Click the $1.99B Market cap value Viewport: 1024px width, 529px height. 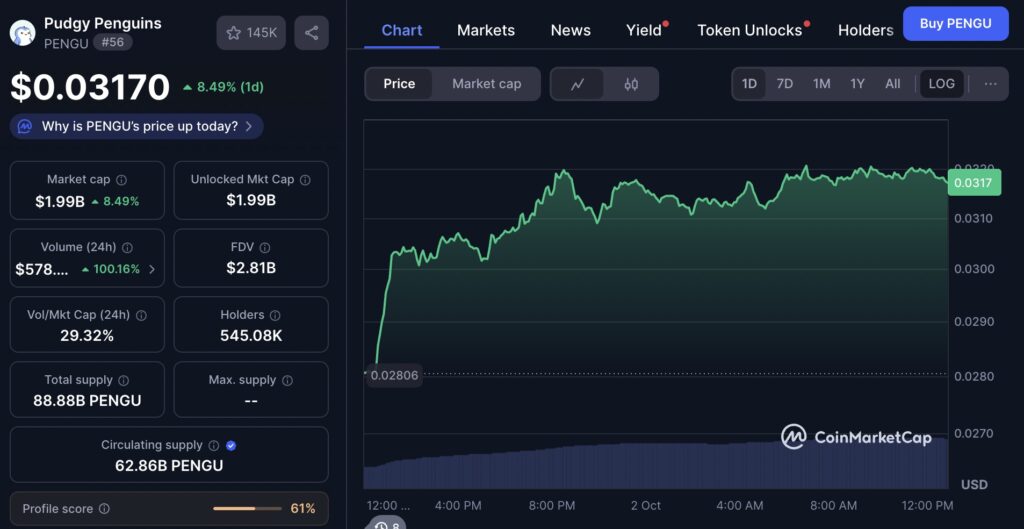pyautogui.click(x=60, y=201)
